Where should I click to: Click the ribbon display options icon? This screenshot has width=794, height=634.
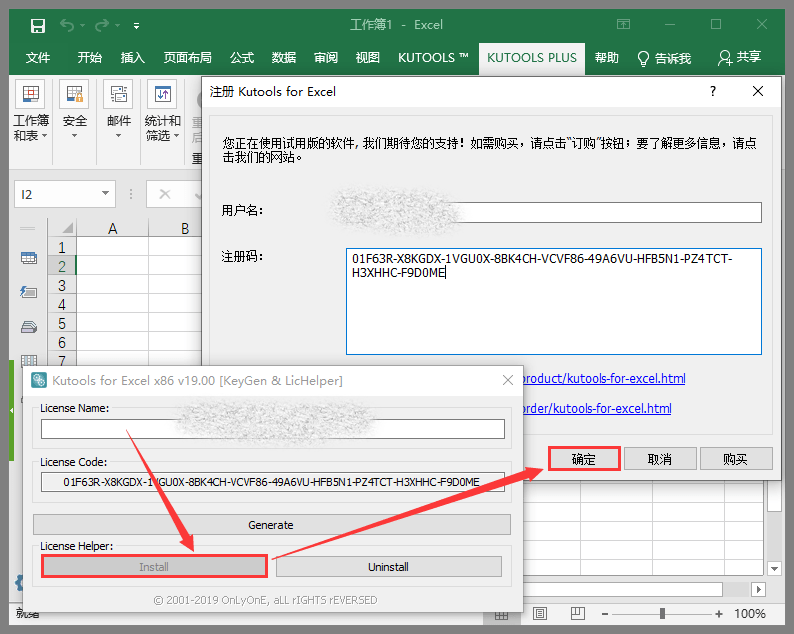coord(623,24)
